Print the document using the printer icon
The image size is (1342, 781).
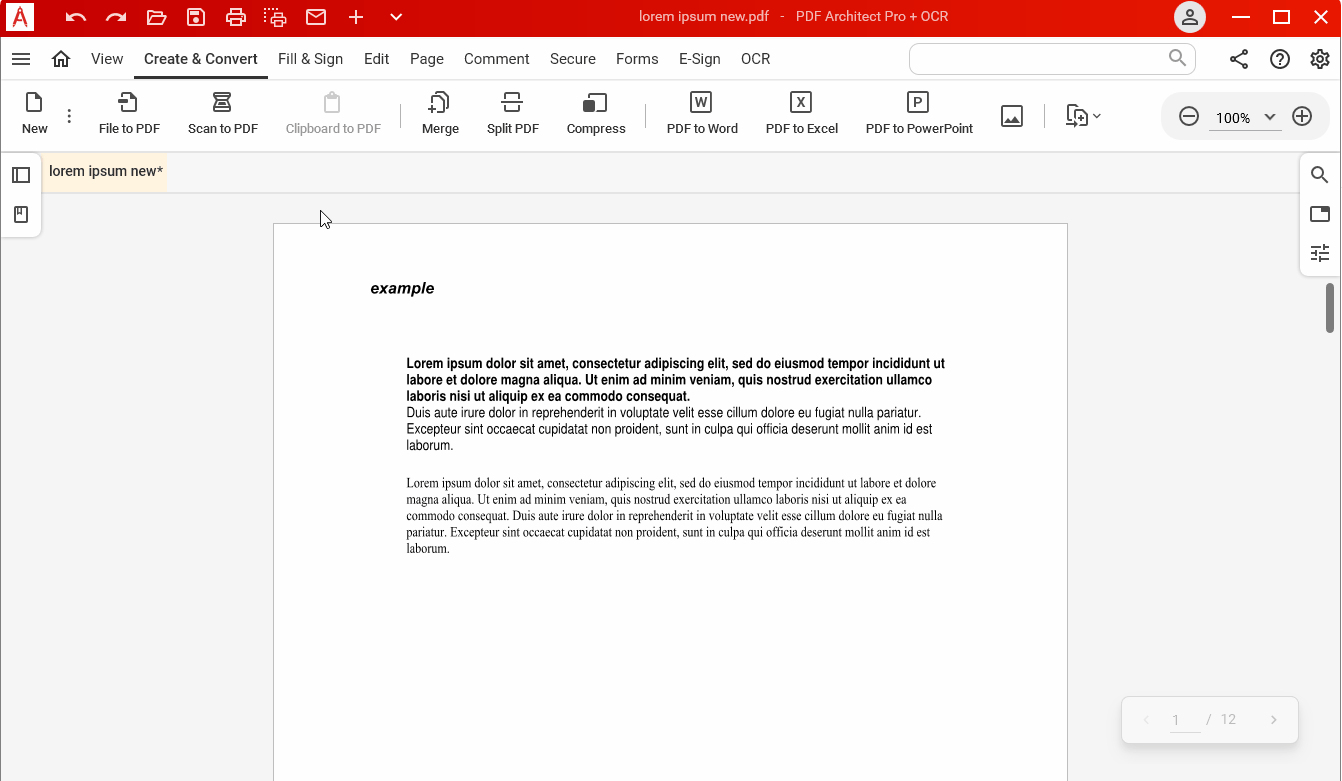[236, 17]
